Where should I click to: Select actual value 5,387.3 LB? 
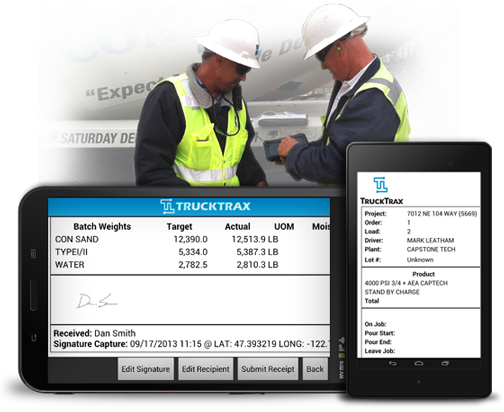click(x=257, y=252)
